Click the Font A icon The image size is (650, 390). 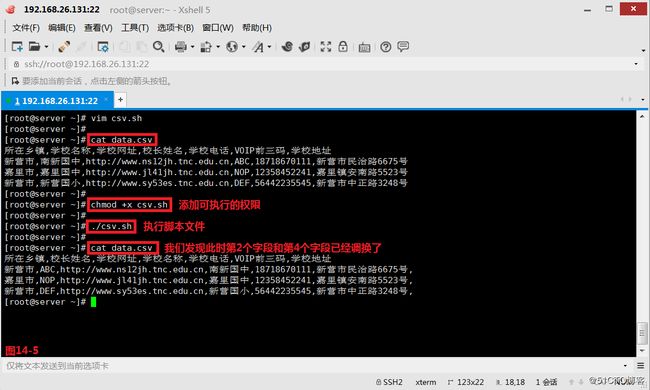coord(258,47)
